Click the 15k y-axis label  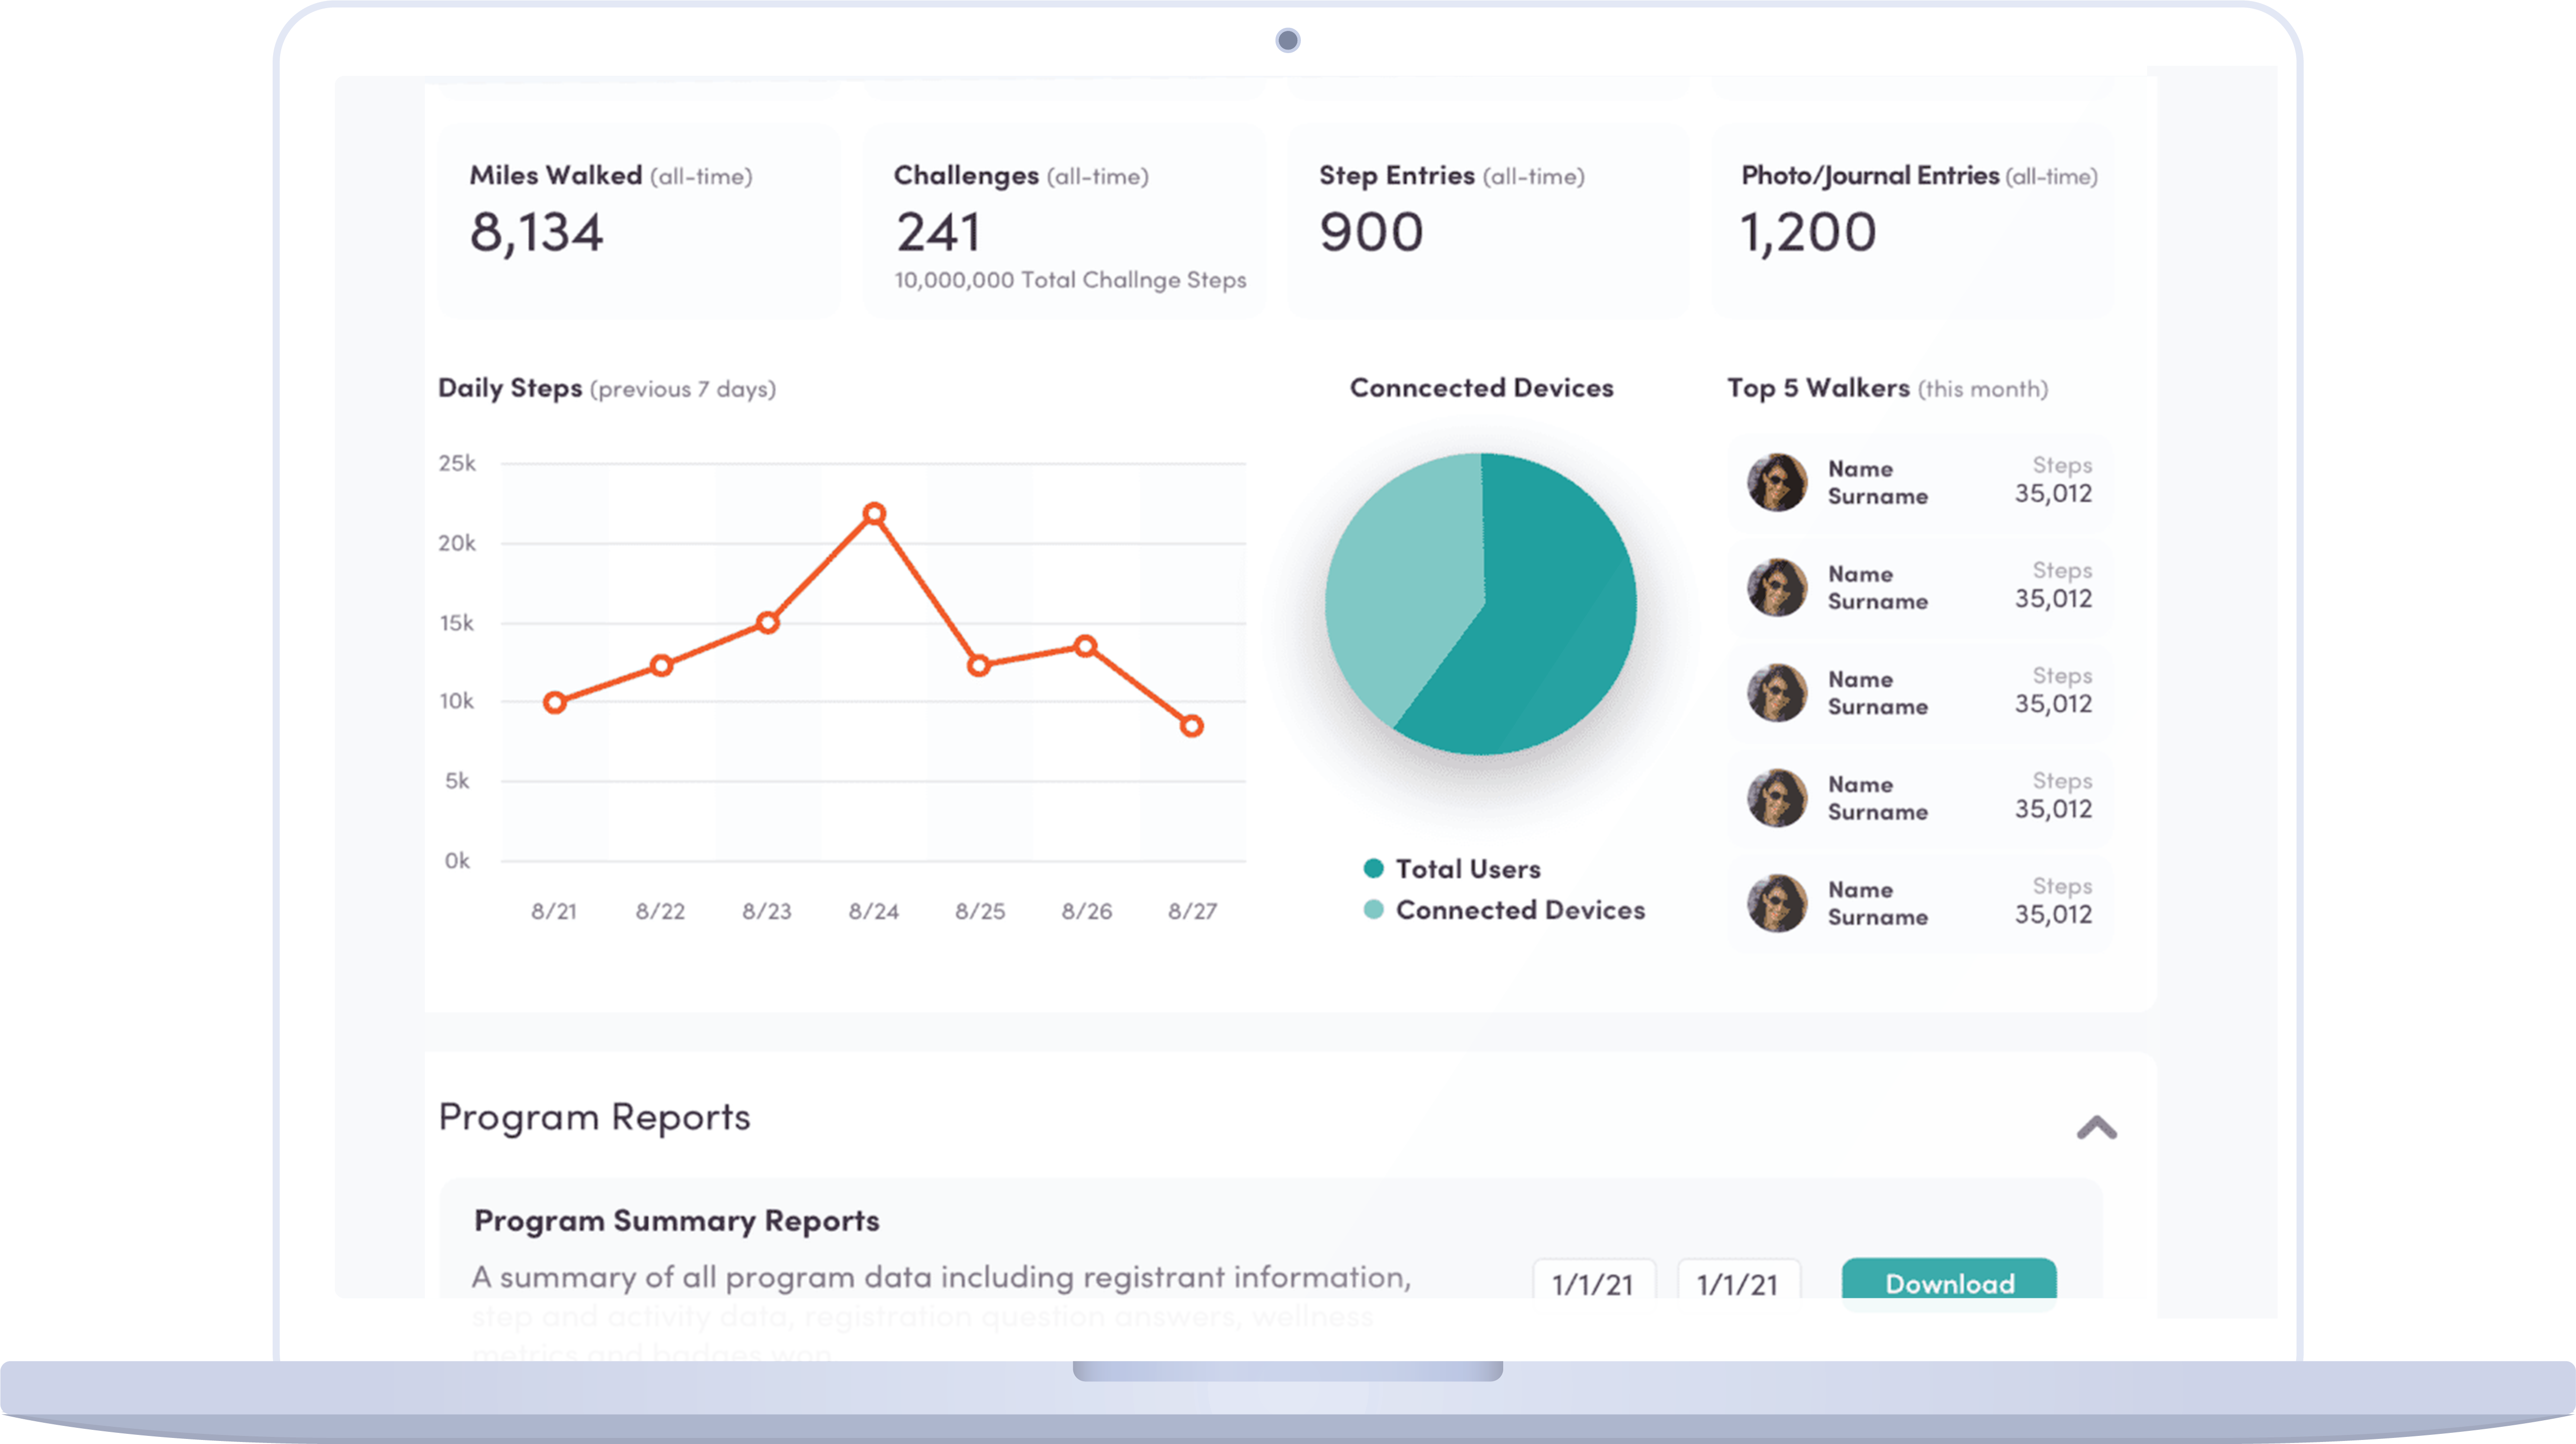(x=457, y=623)
